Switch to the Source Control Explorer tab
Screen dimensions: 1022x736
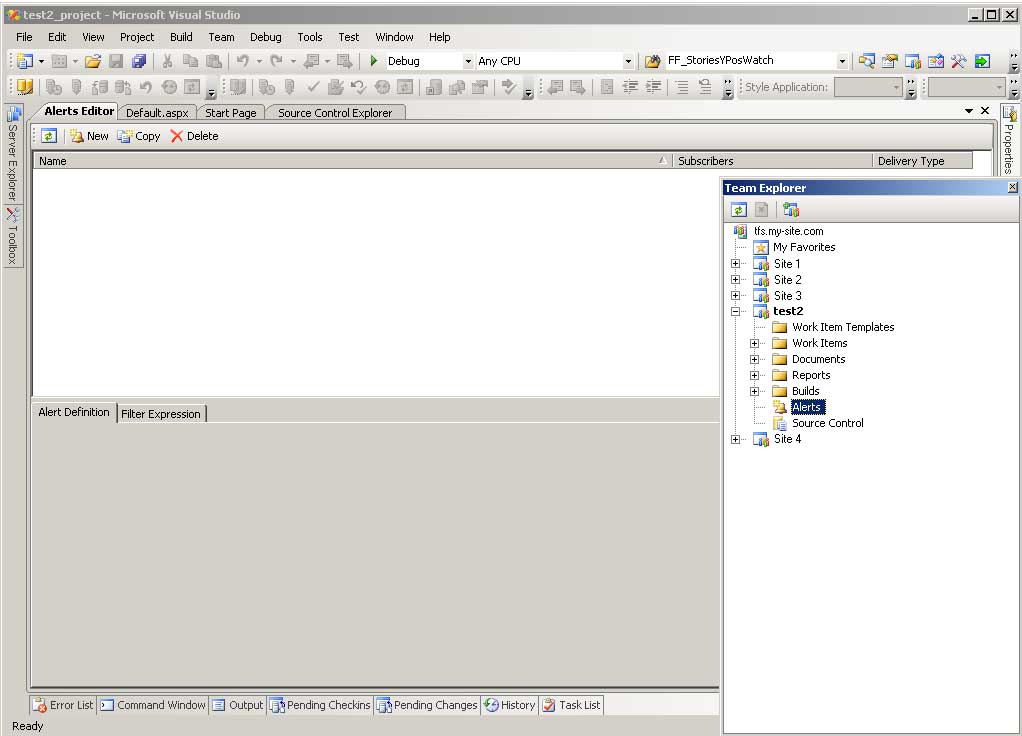[335, 113]
